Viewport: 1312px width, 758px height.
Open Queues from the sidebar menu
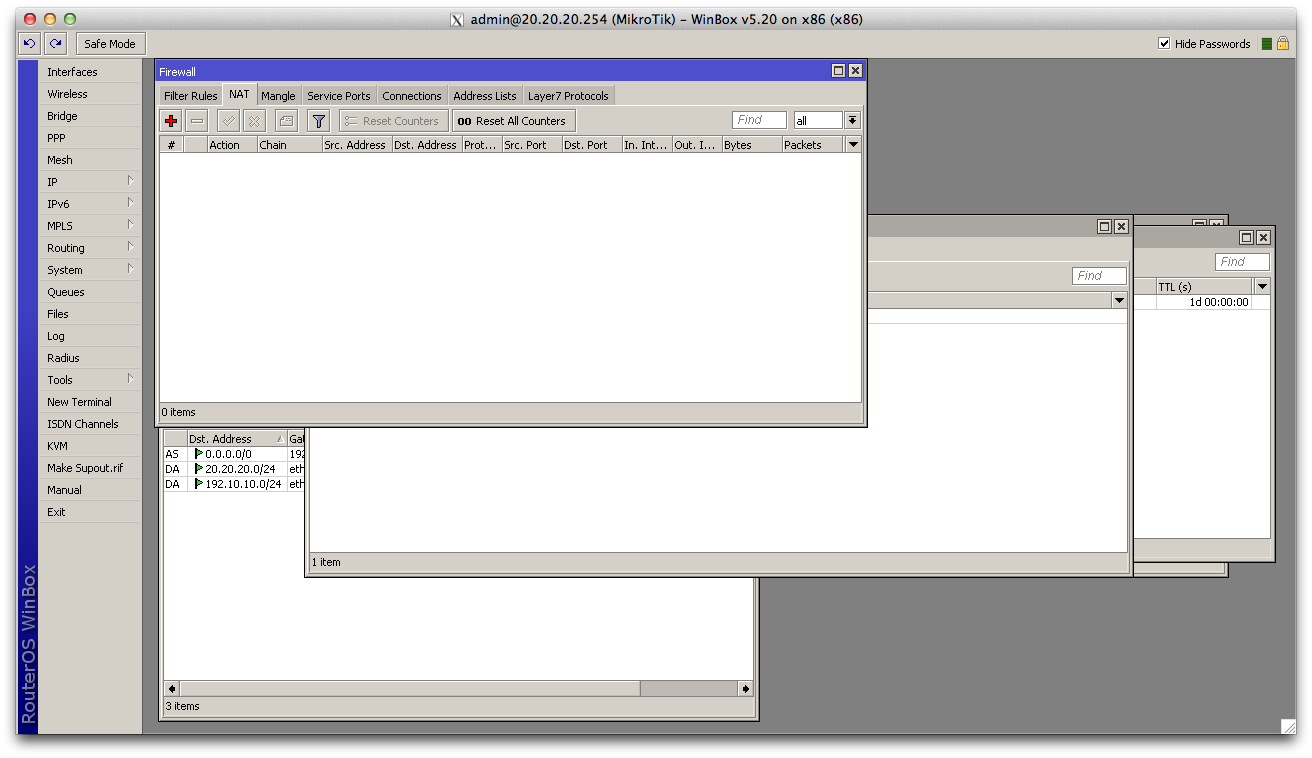pos(90,292)
